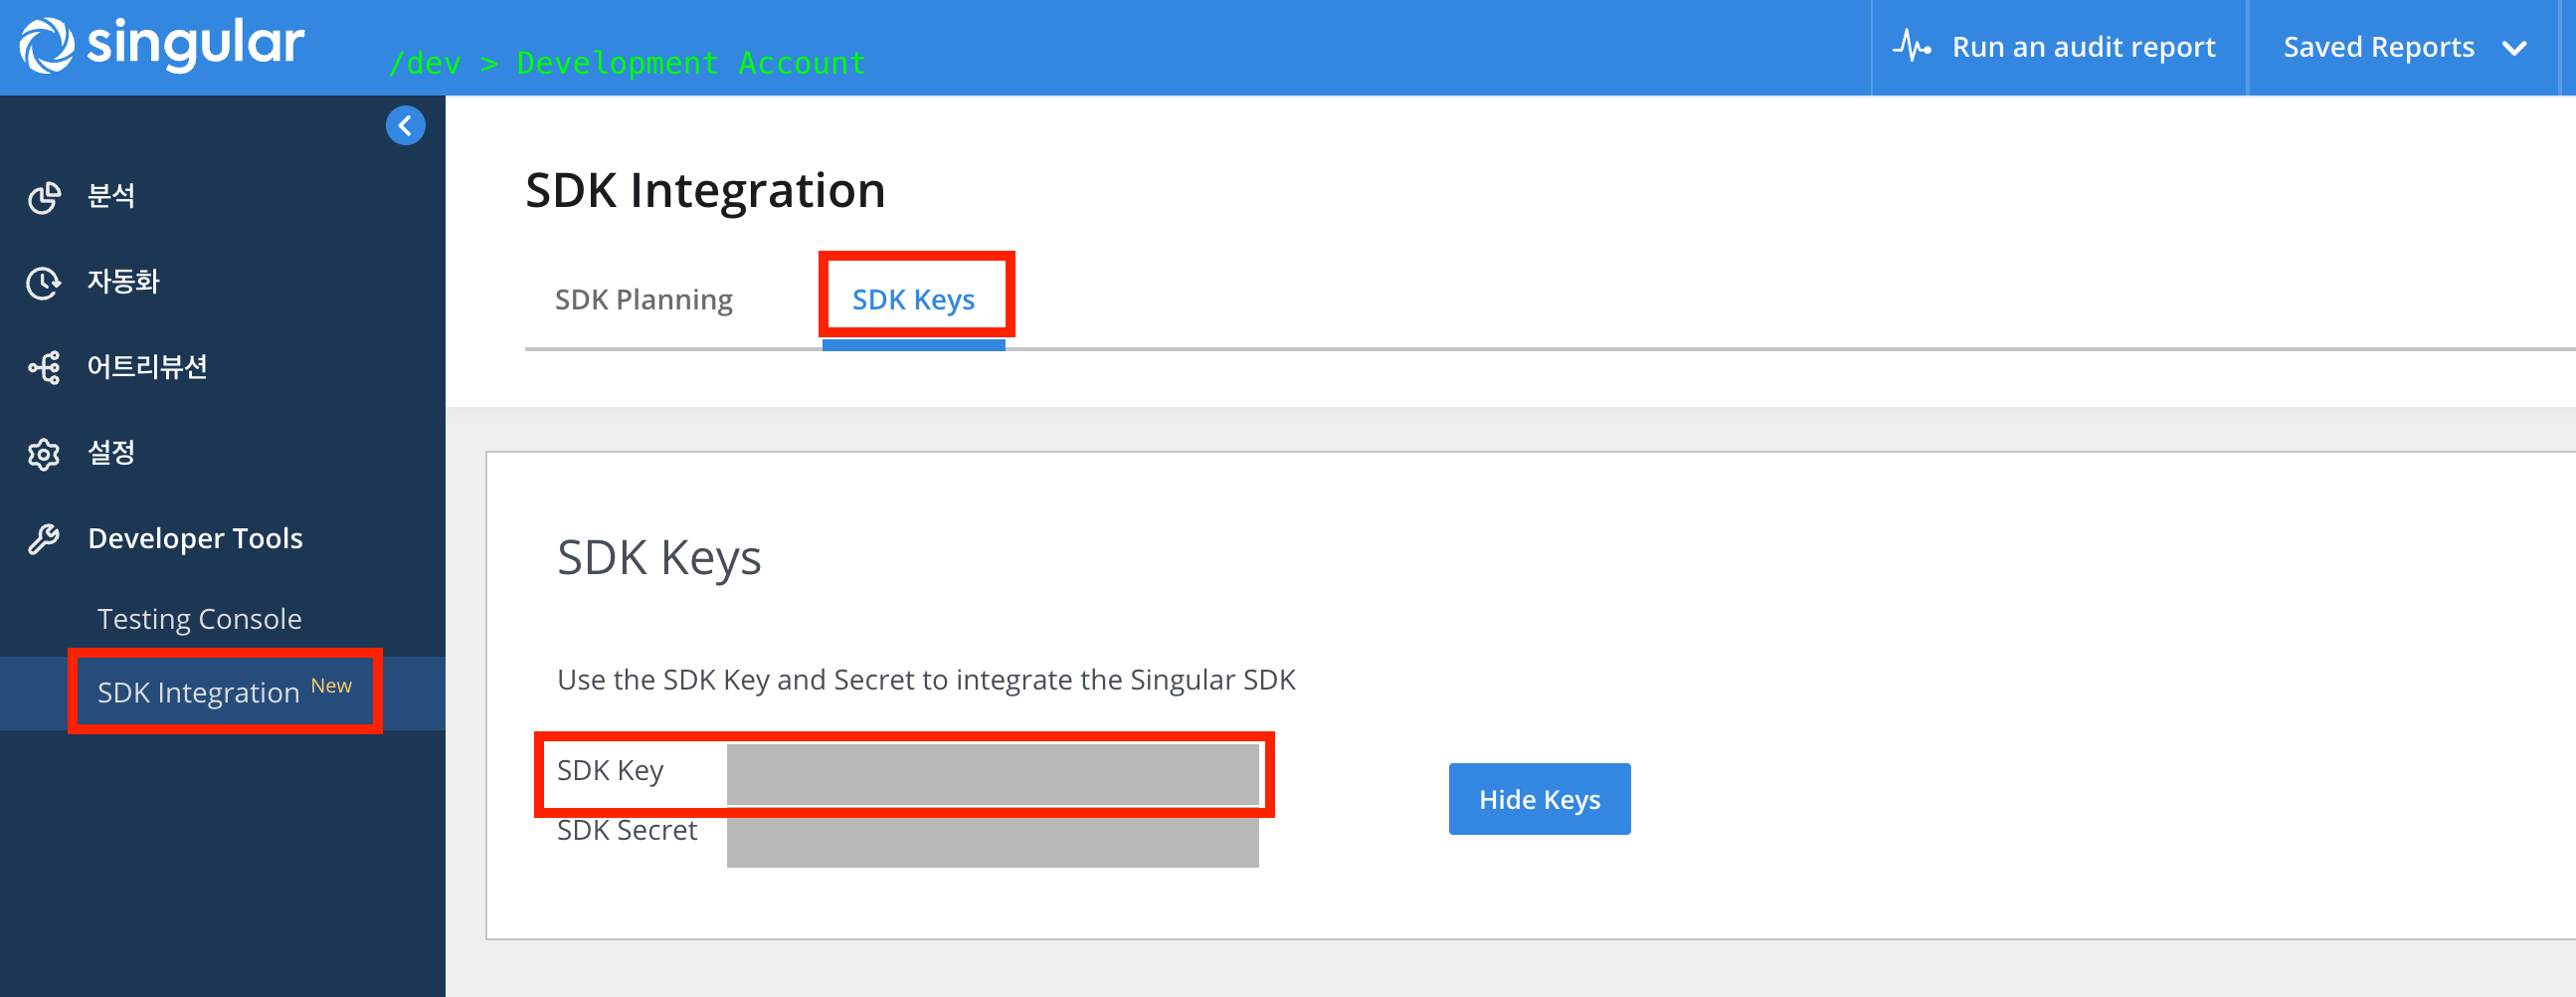Image resolution: width=2576 pixels, height=997 pixels.
Task: Collapse the Developer Tools menu section
Action: pos(195,539)
